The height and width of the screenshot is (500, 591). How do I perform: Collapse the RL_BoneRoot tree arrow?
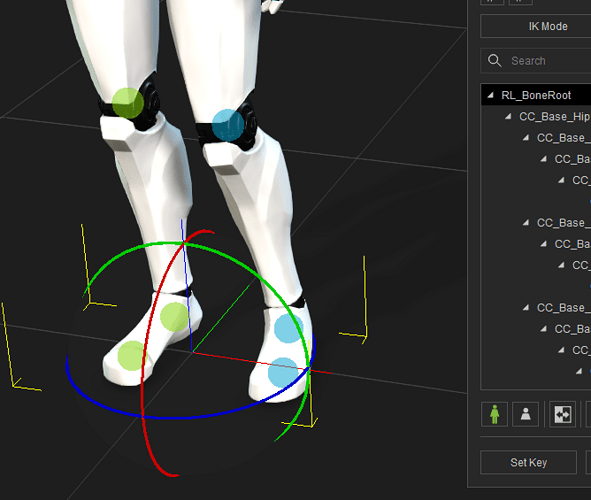(x=490, y=95)
